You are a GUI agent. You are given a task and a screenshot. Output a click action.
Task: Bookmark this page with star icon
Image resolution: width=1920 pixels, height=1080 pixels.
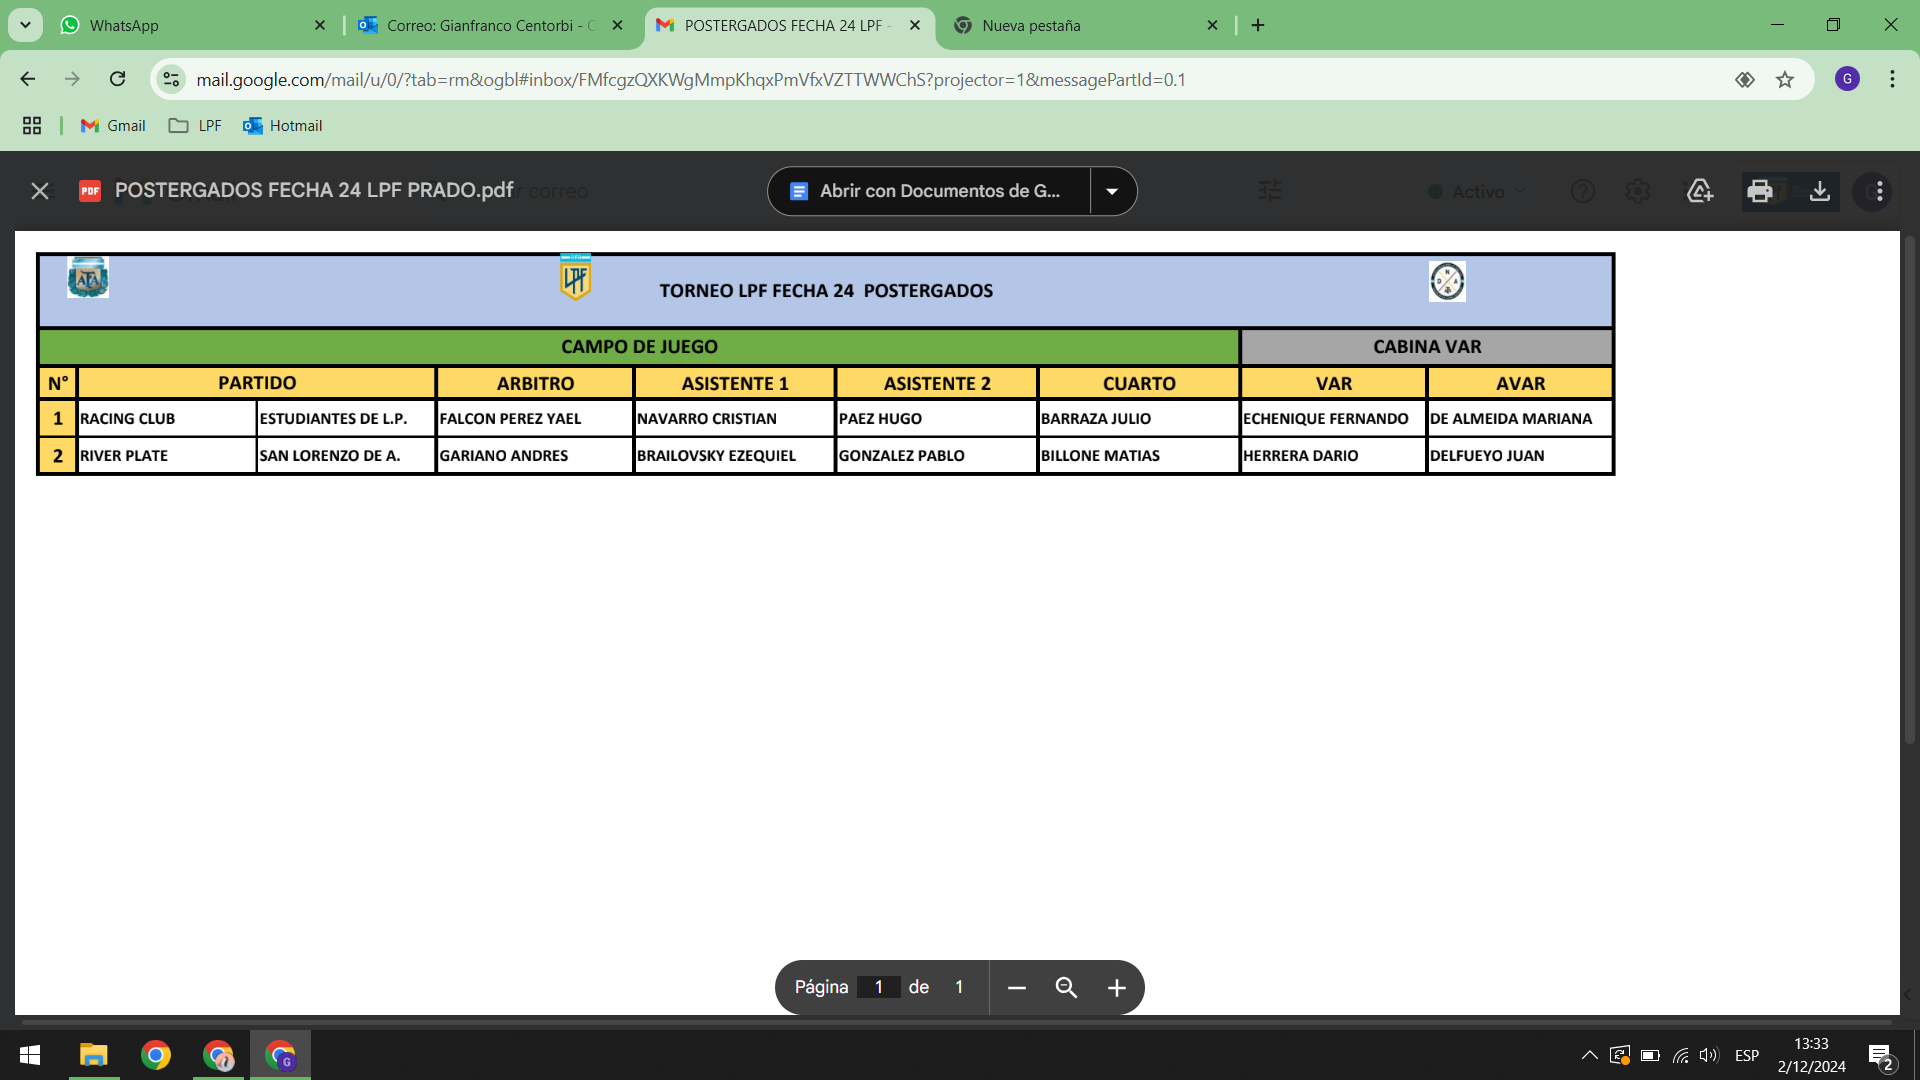pyautogui.click(x=1785, y=79)
